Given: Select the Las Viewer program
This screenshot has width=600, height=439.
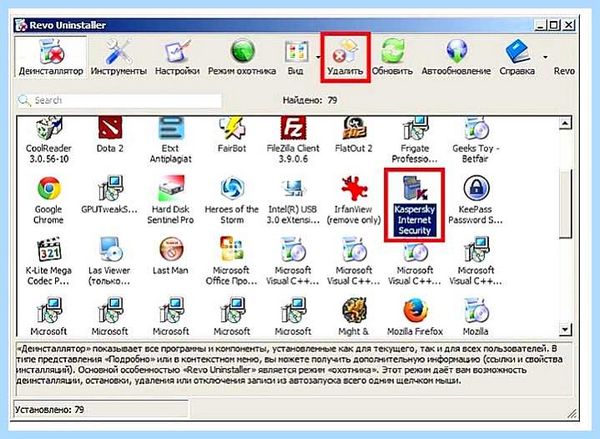Looking at the screenshot, I should [x=110, y=262].
